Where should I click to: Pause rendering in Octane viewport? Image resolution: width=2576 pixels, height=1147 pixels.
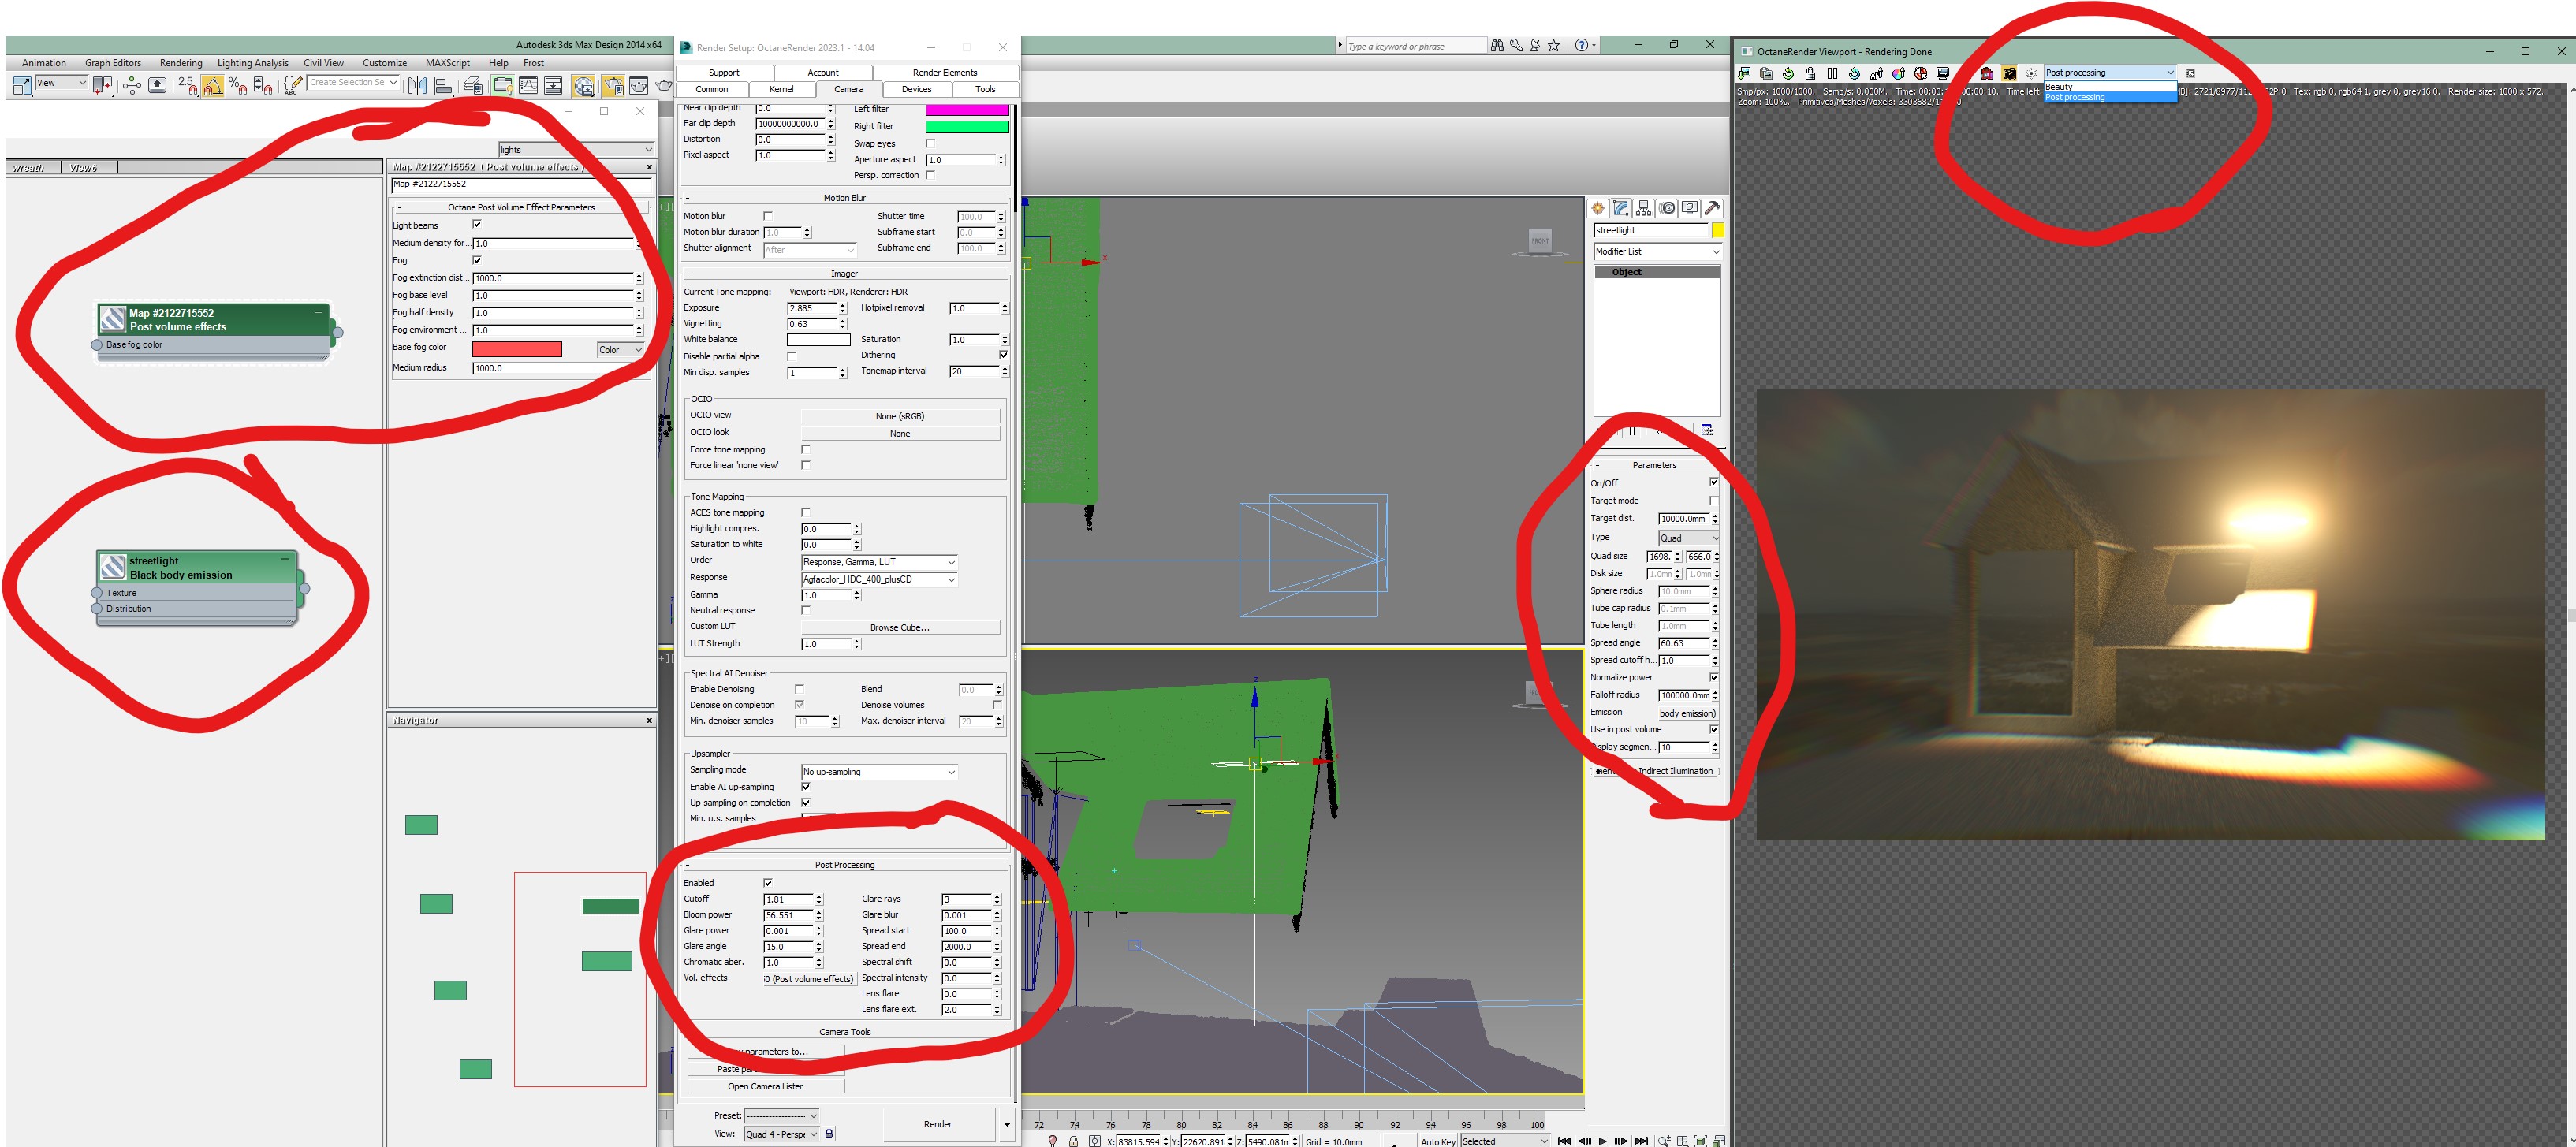(1832, 73)
